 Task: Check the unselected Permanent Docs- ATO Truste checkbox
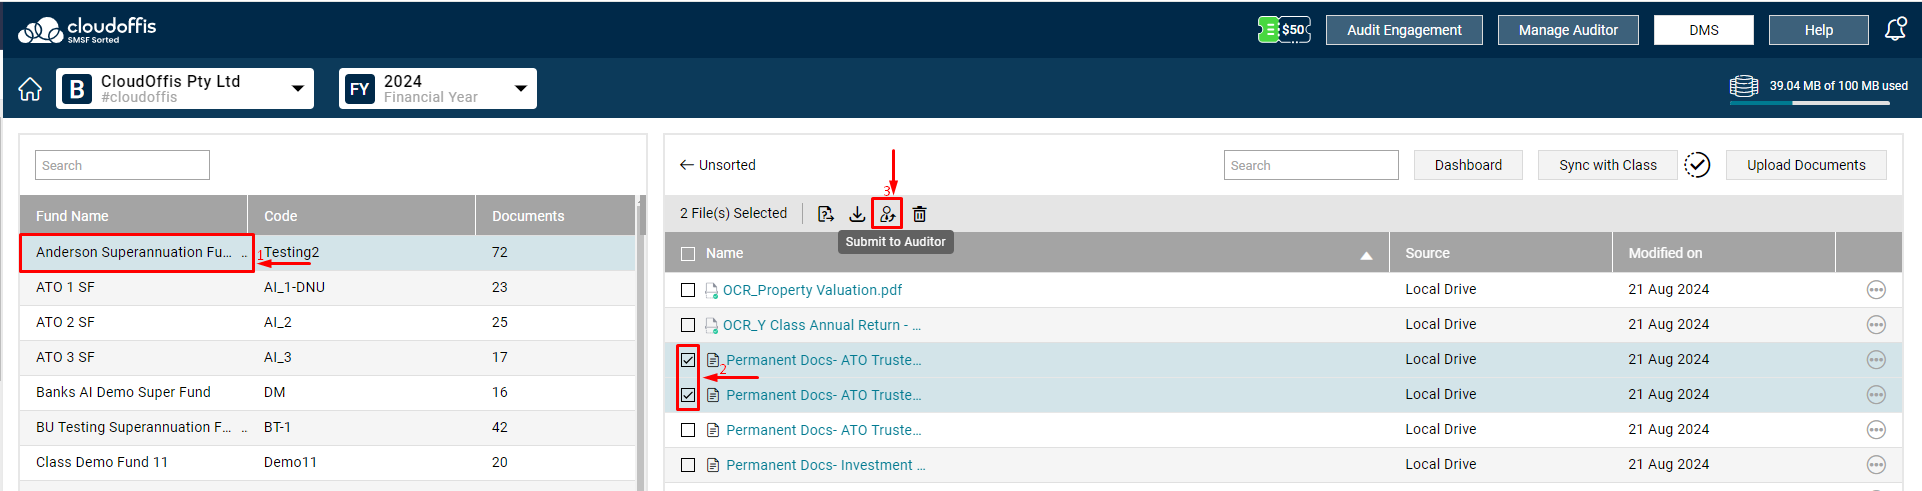tap(688, 430)
